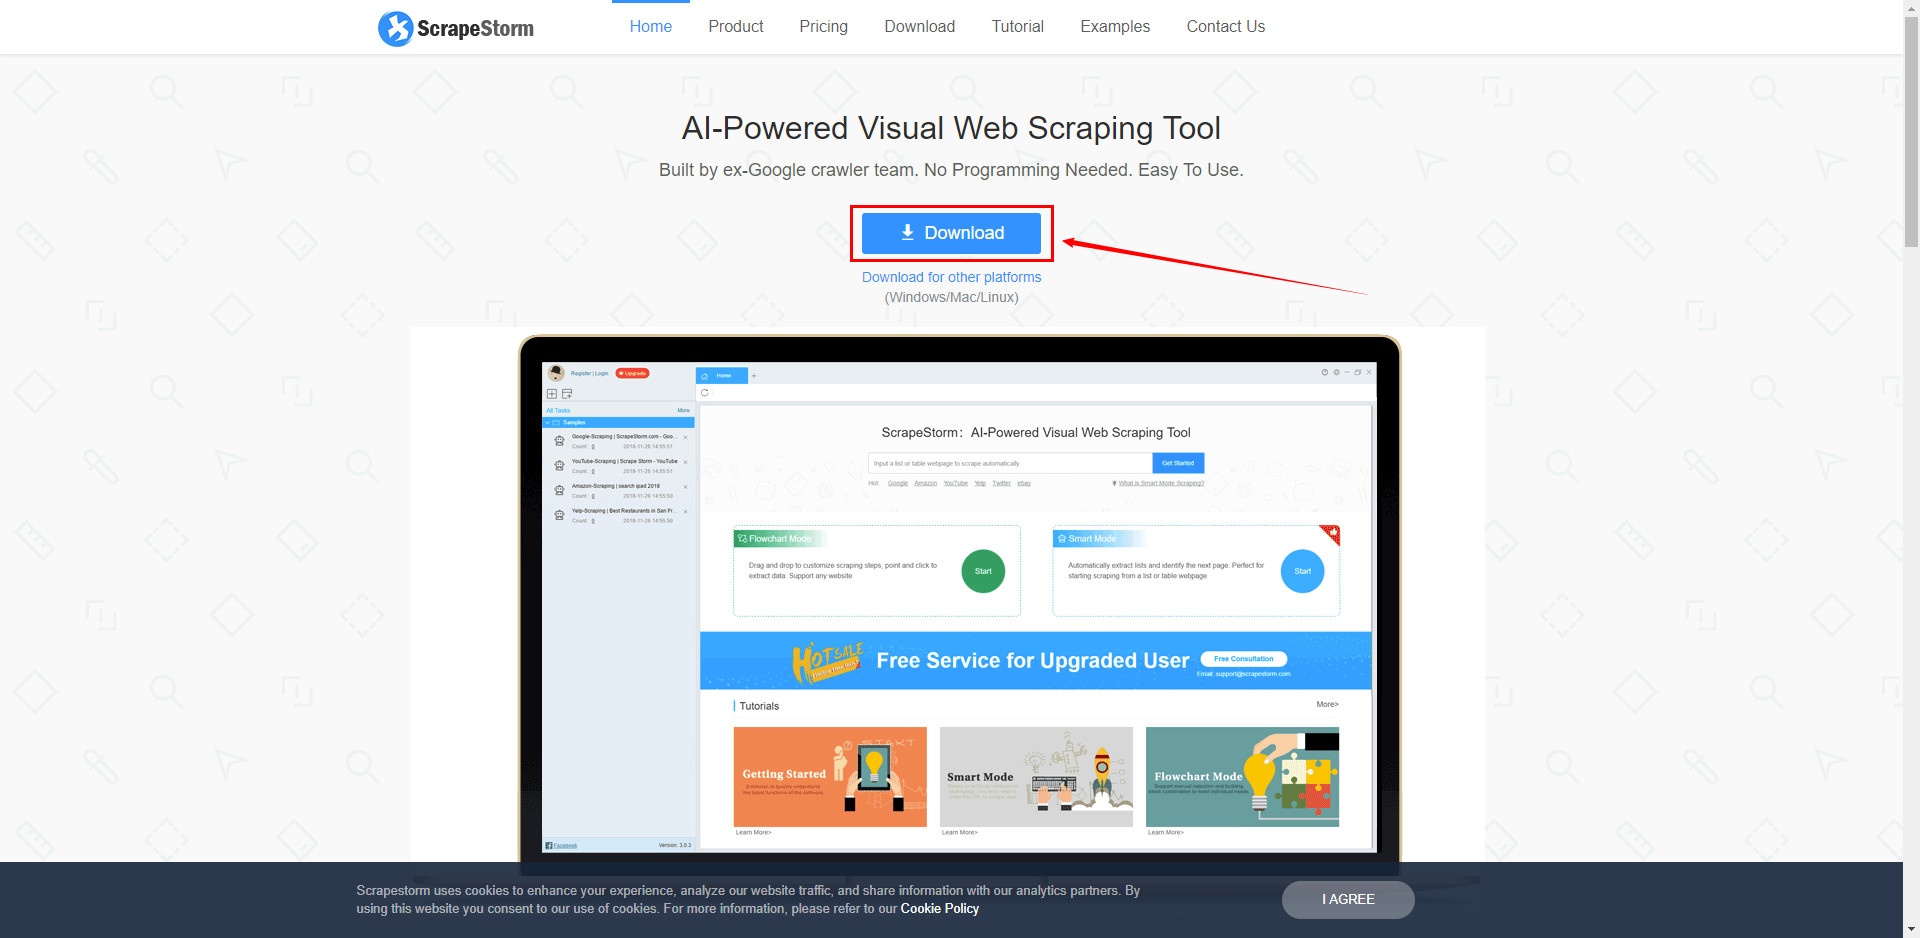Click the Get Started button in preview
The image size is (1920, 938).
1178,463
